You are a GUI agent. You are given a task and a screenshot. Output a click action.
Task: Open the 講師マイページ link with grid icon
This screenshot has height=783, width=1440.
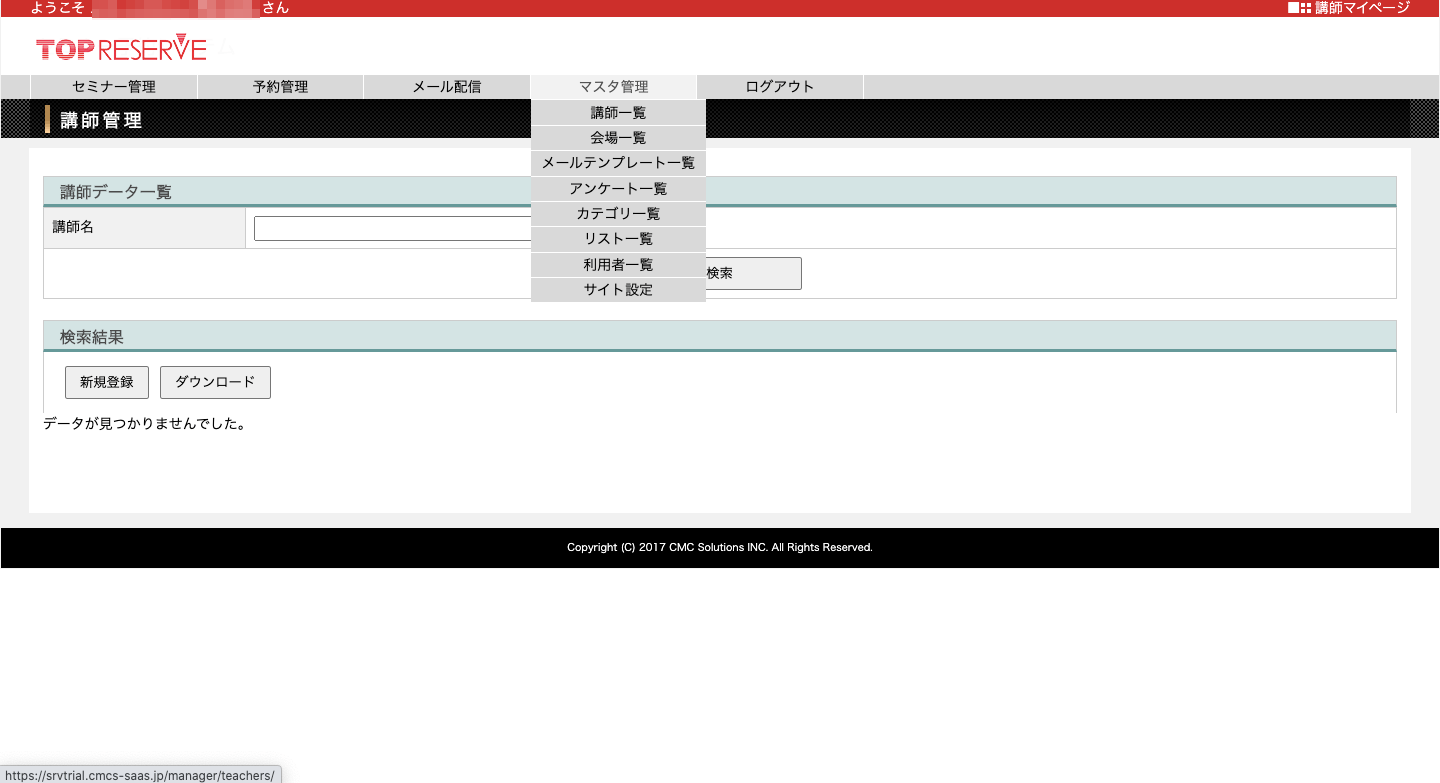coord(1349,8)
